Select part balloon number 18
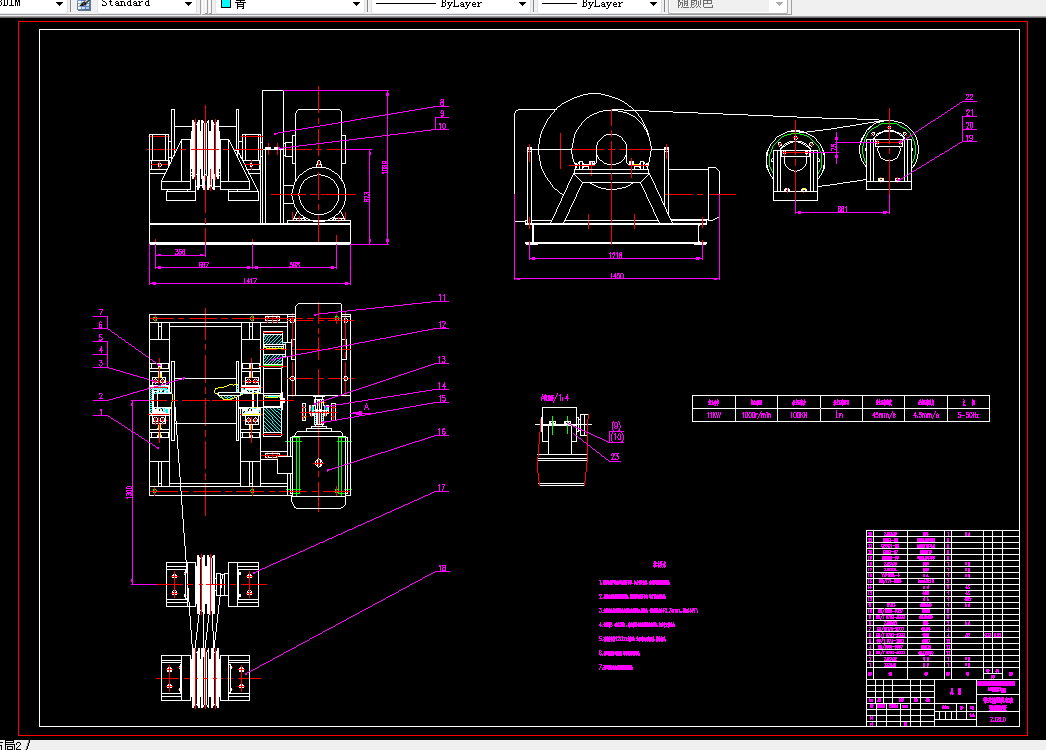Image resolution: width=1046 pixels, height=750 pixels. click(442, 569)
